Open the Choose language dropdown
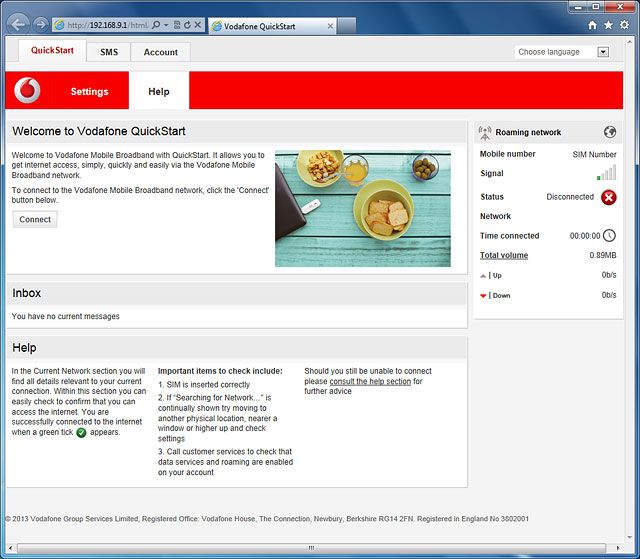Viewport: 640px width, 559px height. click(563, 52)
